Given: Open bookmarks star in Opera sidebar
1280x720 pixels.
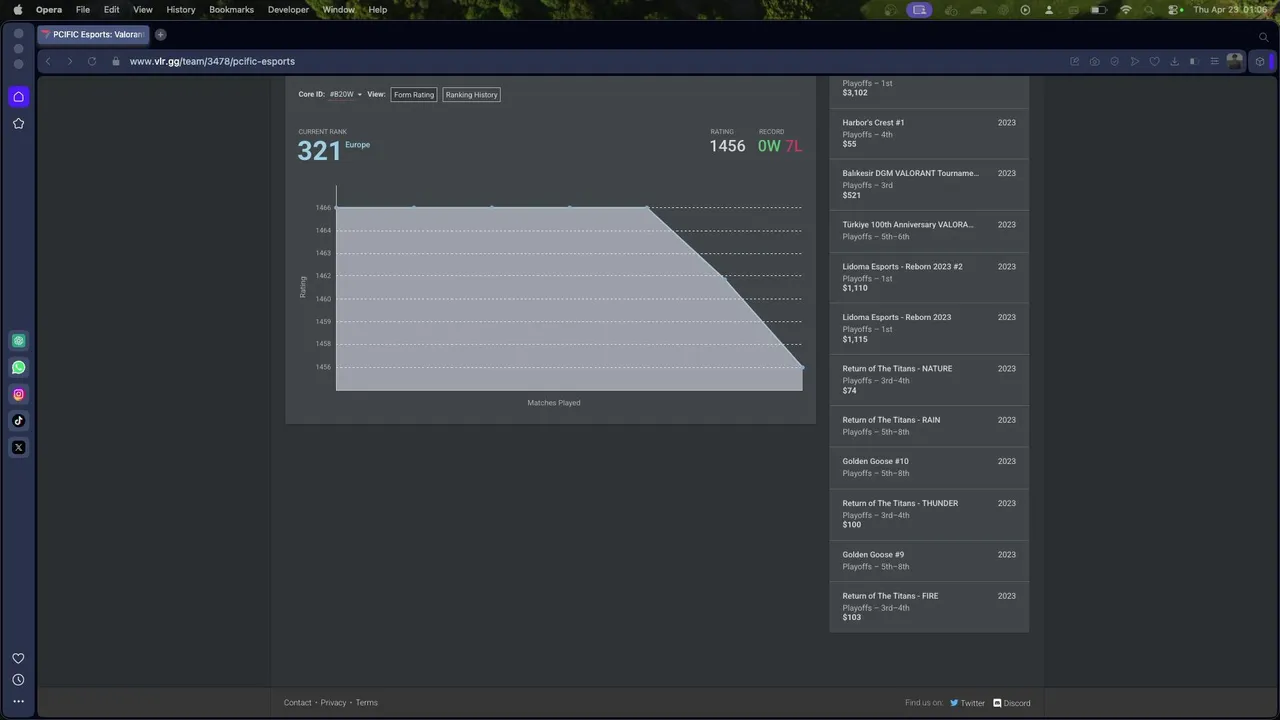Looking at the screenshot, I should pyautogui.click(x=18, y=124).
